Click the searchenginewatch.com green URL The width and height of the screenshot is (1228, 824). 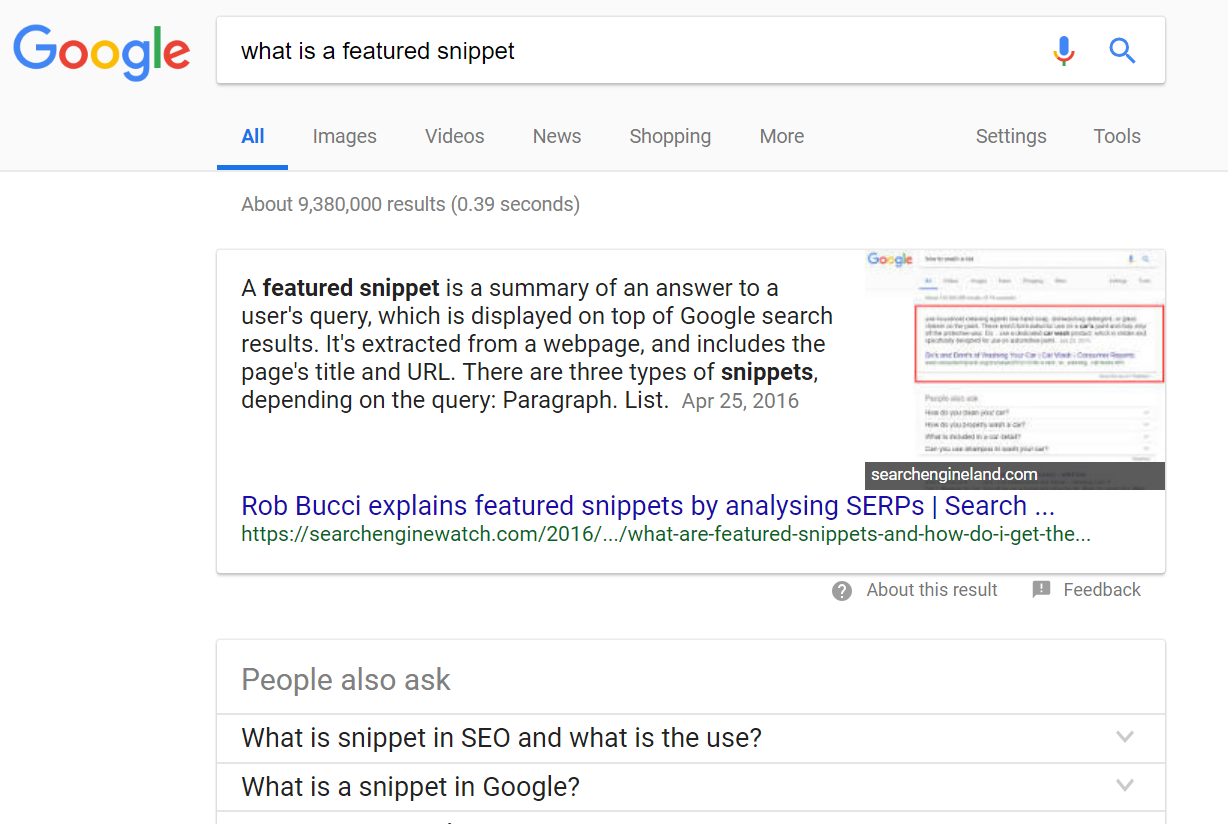666,534
